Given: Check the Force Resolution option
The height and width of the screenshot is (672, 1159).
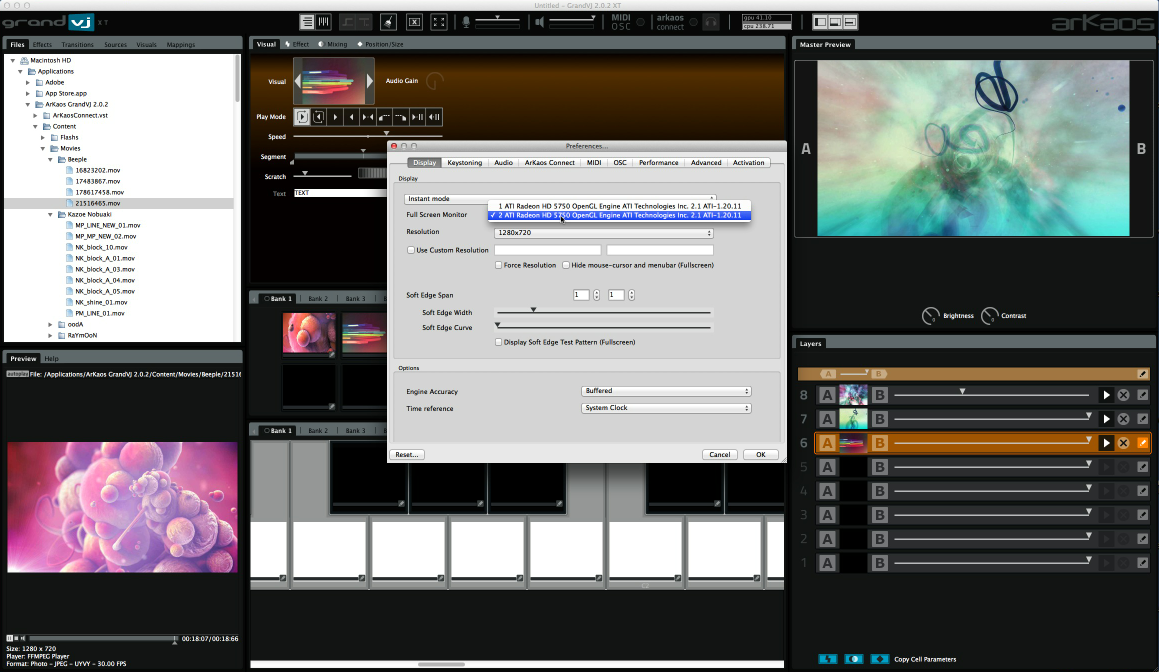Looking at the screenshot, I should (x=499, y=265).
